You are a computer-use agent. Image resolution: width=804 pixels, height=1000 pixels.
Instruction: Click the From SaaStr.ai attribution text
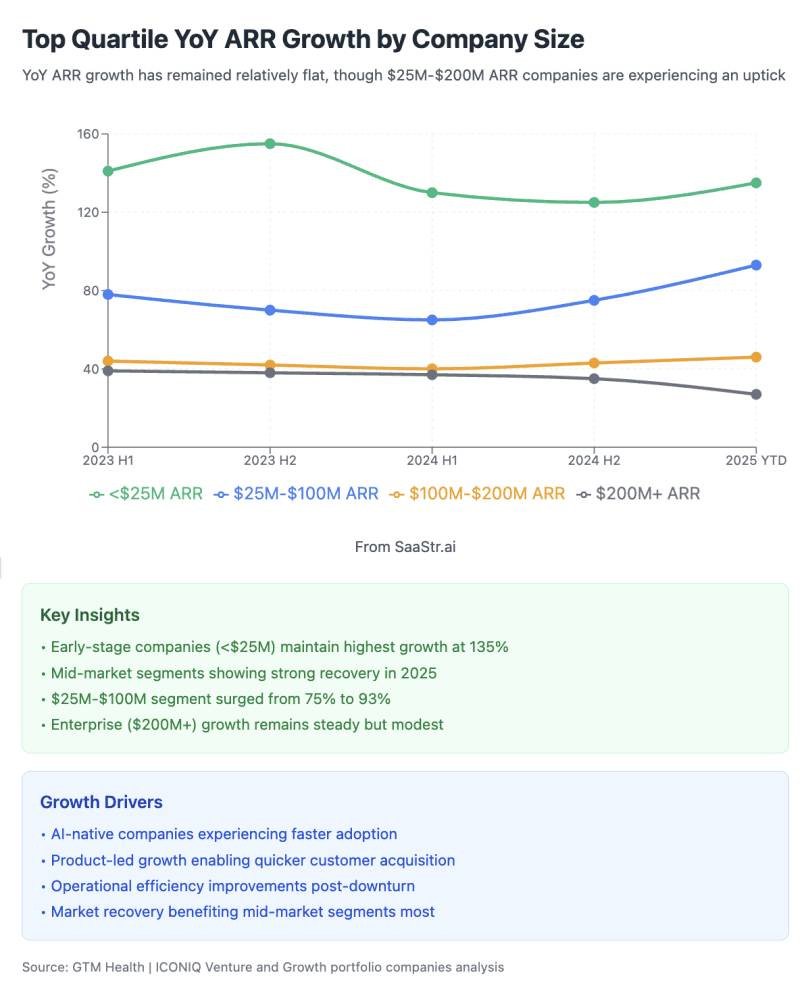tap(402, 547)
